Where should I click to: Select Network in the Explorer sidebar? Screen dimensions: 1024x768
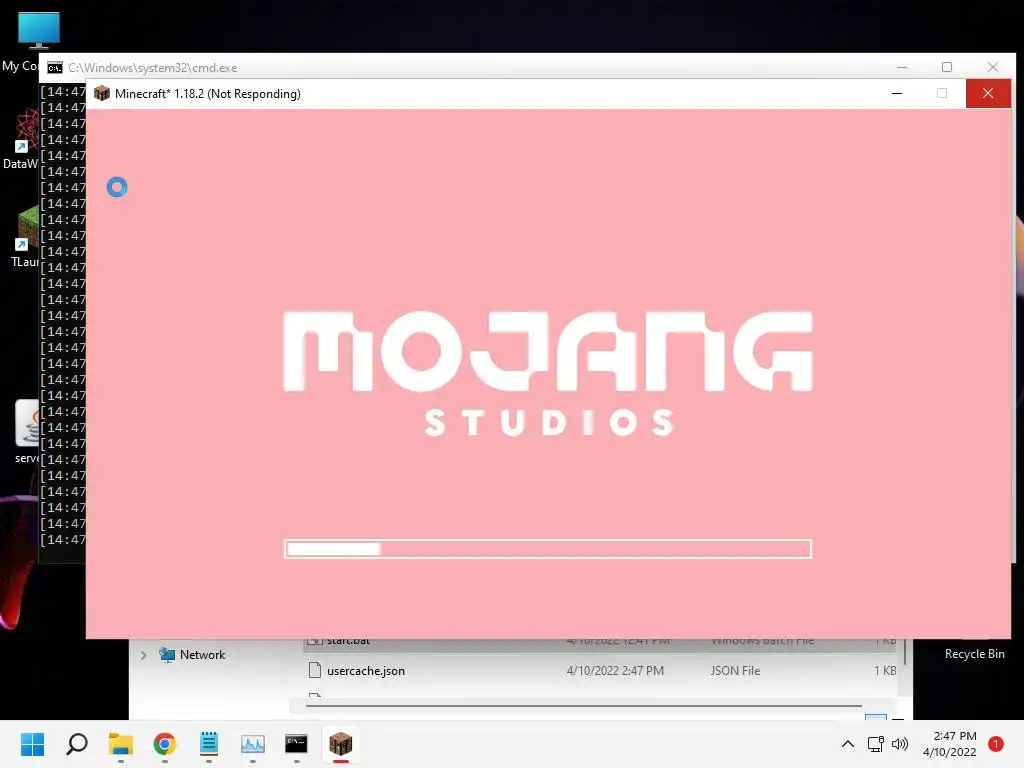point(202,655)
